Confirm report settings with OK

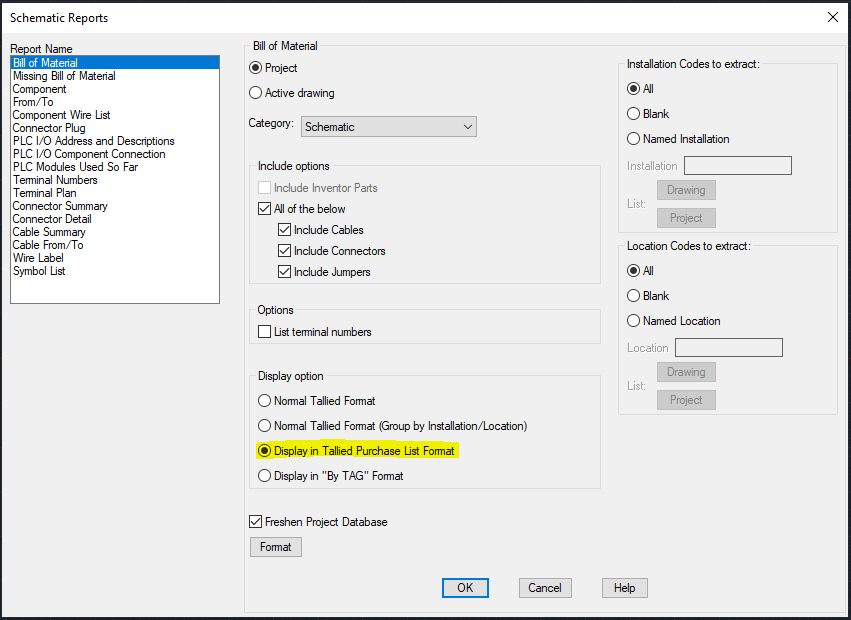[x=465, y=588]
